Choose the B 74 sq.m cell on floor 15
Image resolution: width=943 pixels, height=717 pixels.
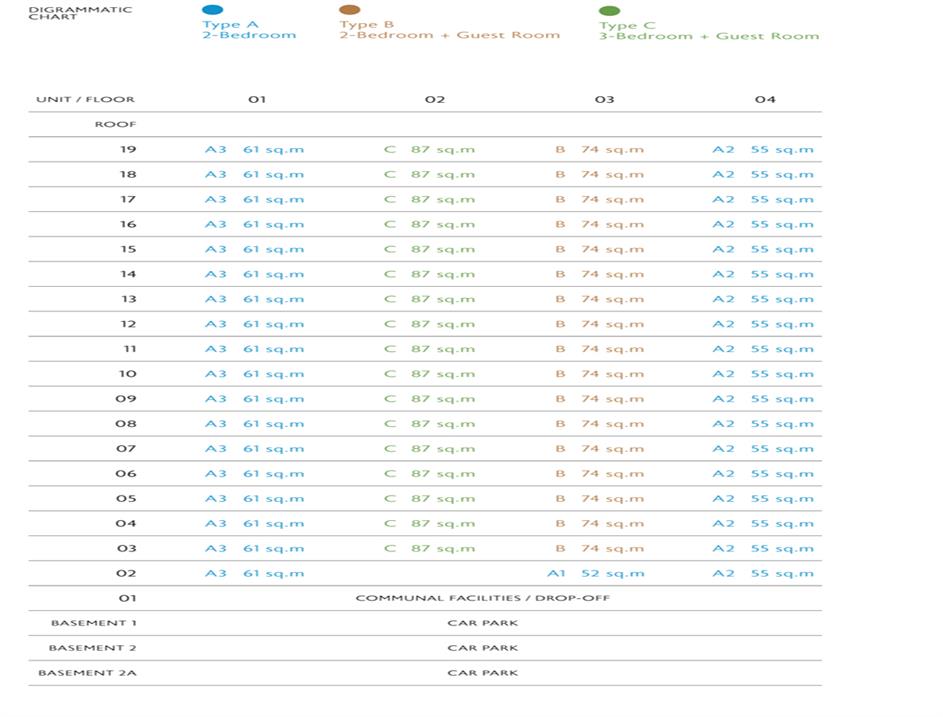click(599, 249)
